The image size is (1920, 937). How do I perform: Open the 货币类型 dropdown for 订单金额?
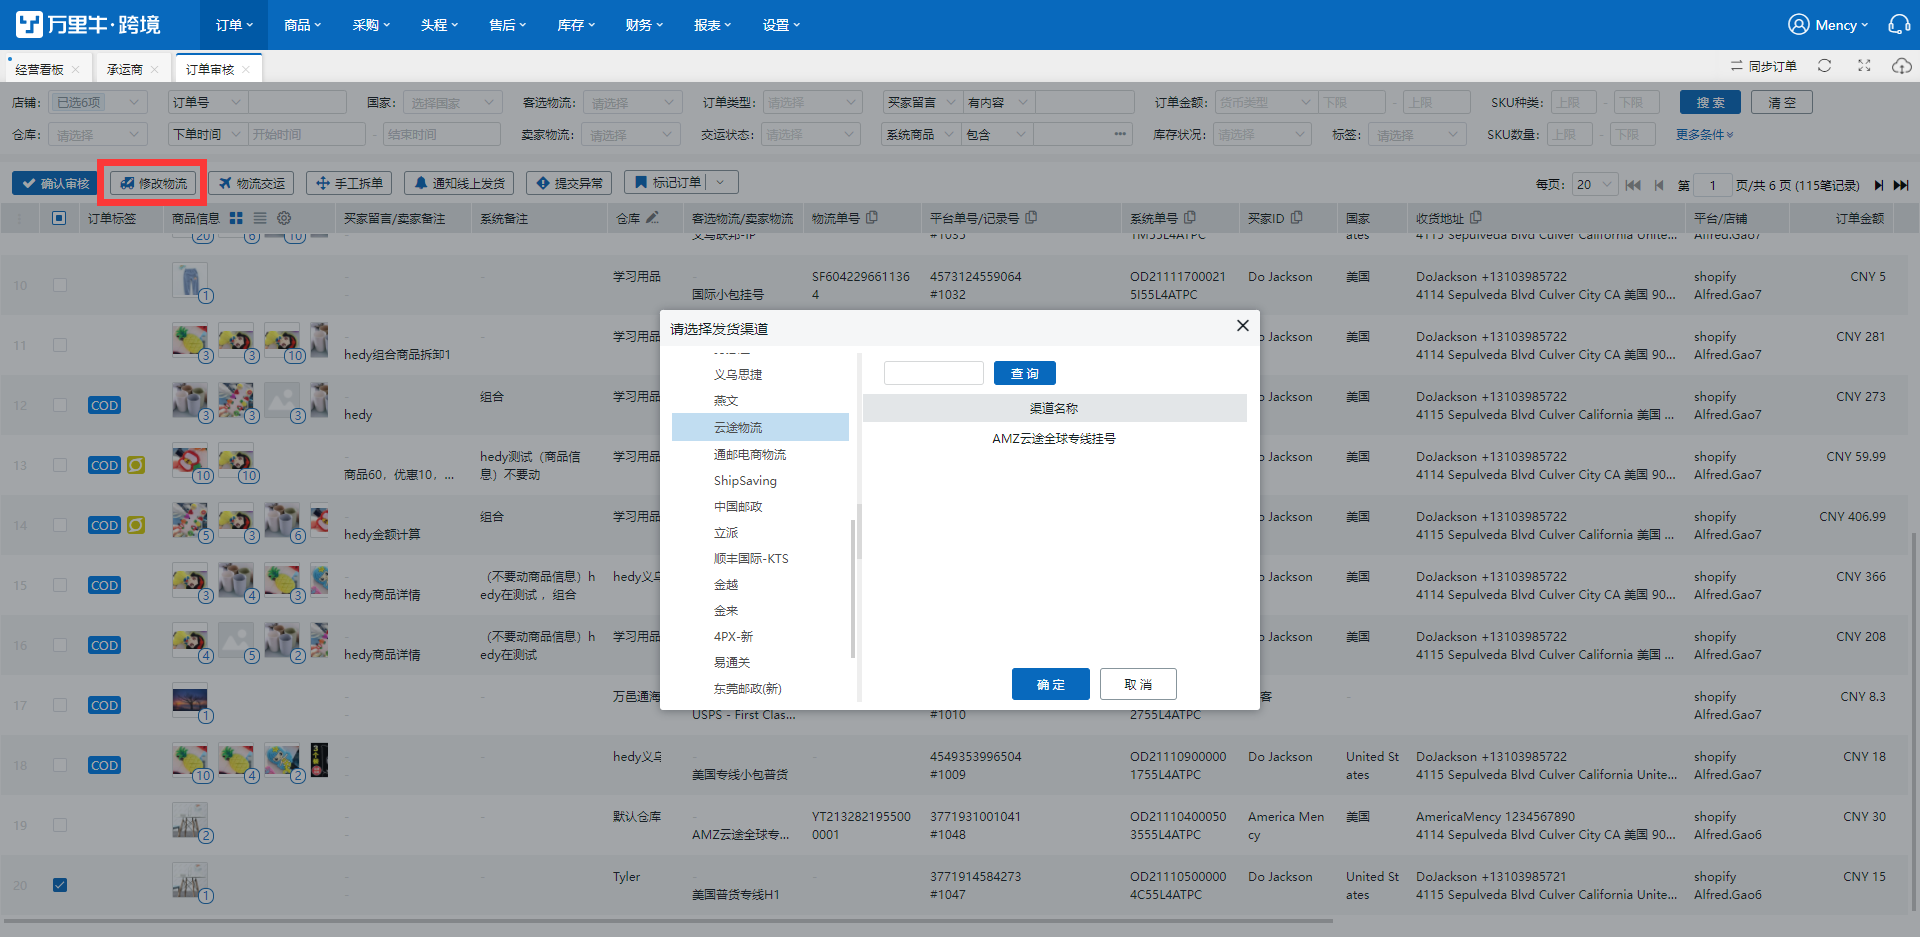tap(1265, 102)
